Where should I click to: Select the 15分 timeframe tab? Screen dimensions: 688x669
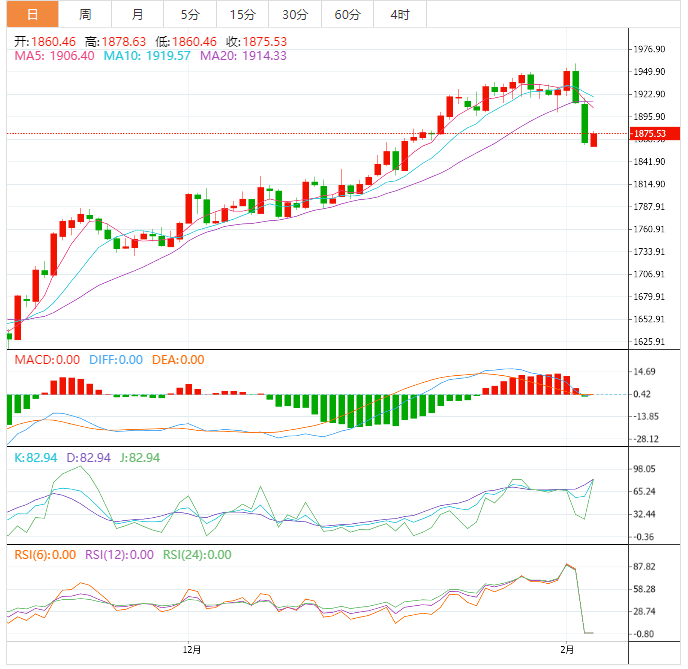242,14
